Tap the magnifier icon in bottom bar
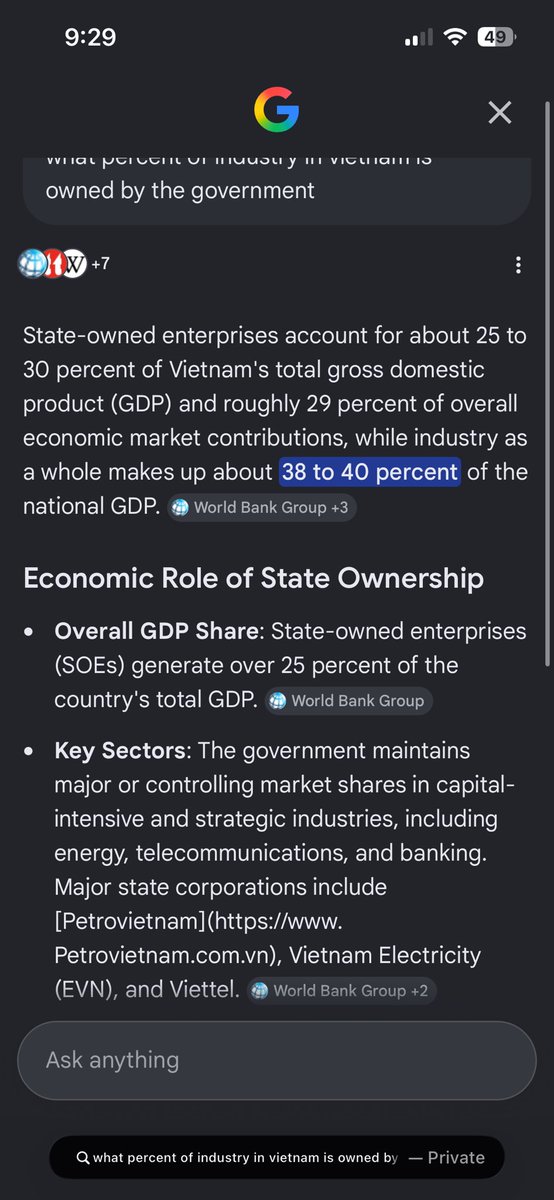 point(84,1158)
